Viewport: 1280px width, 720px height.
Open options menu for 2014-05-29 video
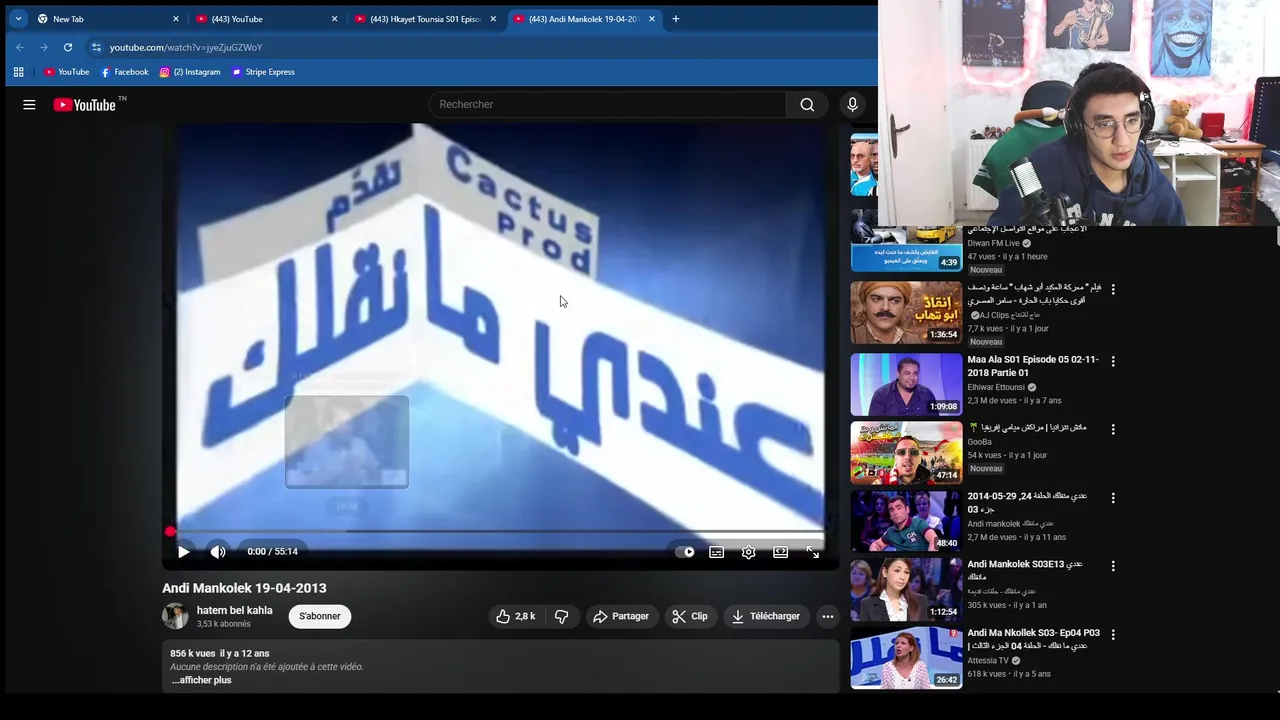(x=1113, y=497)
